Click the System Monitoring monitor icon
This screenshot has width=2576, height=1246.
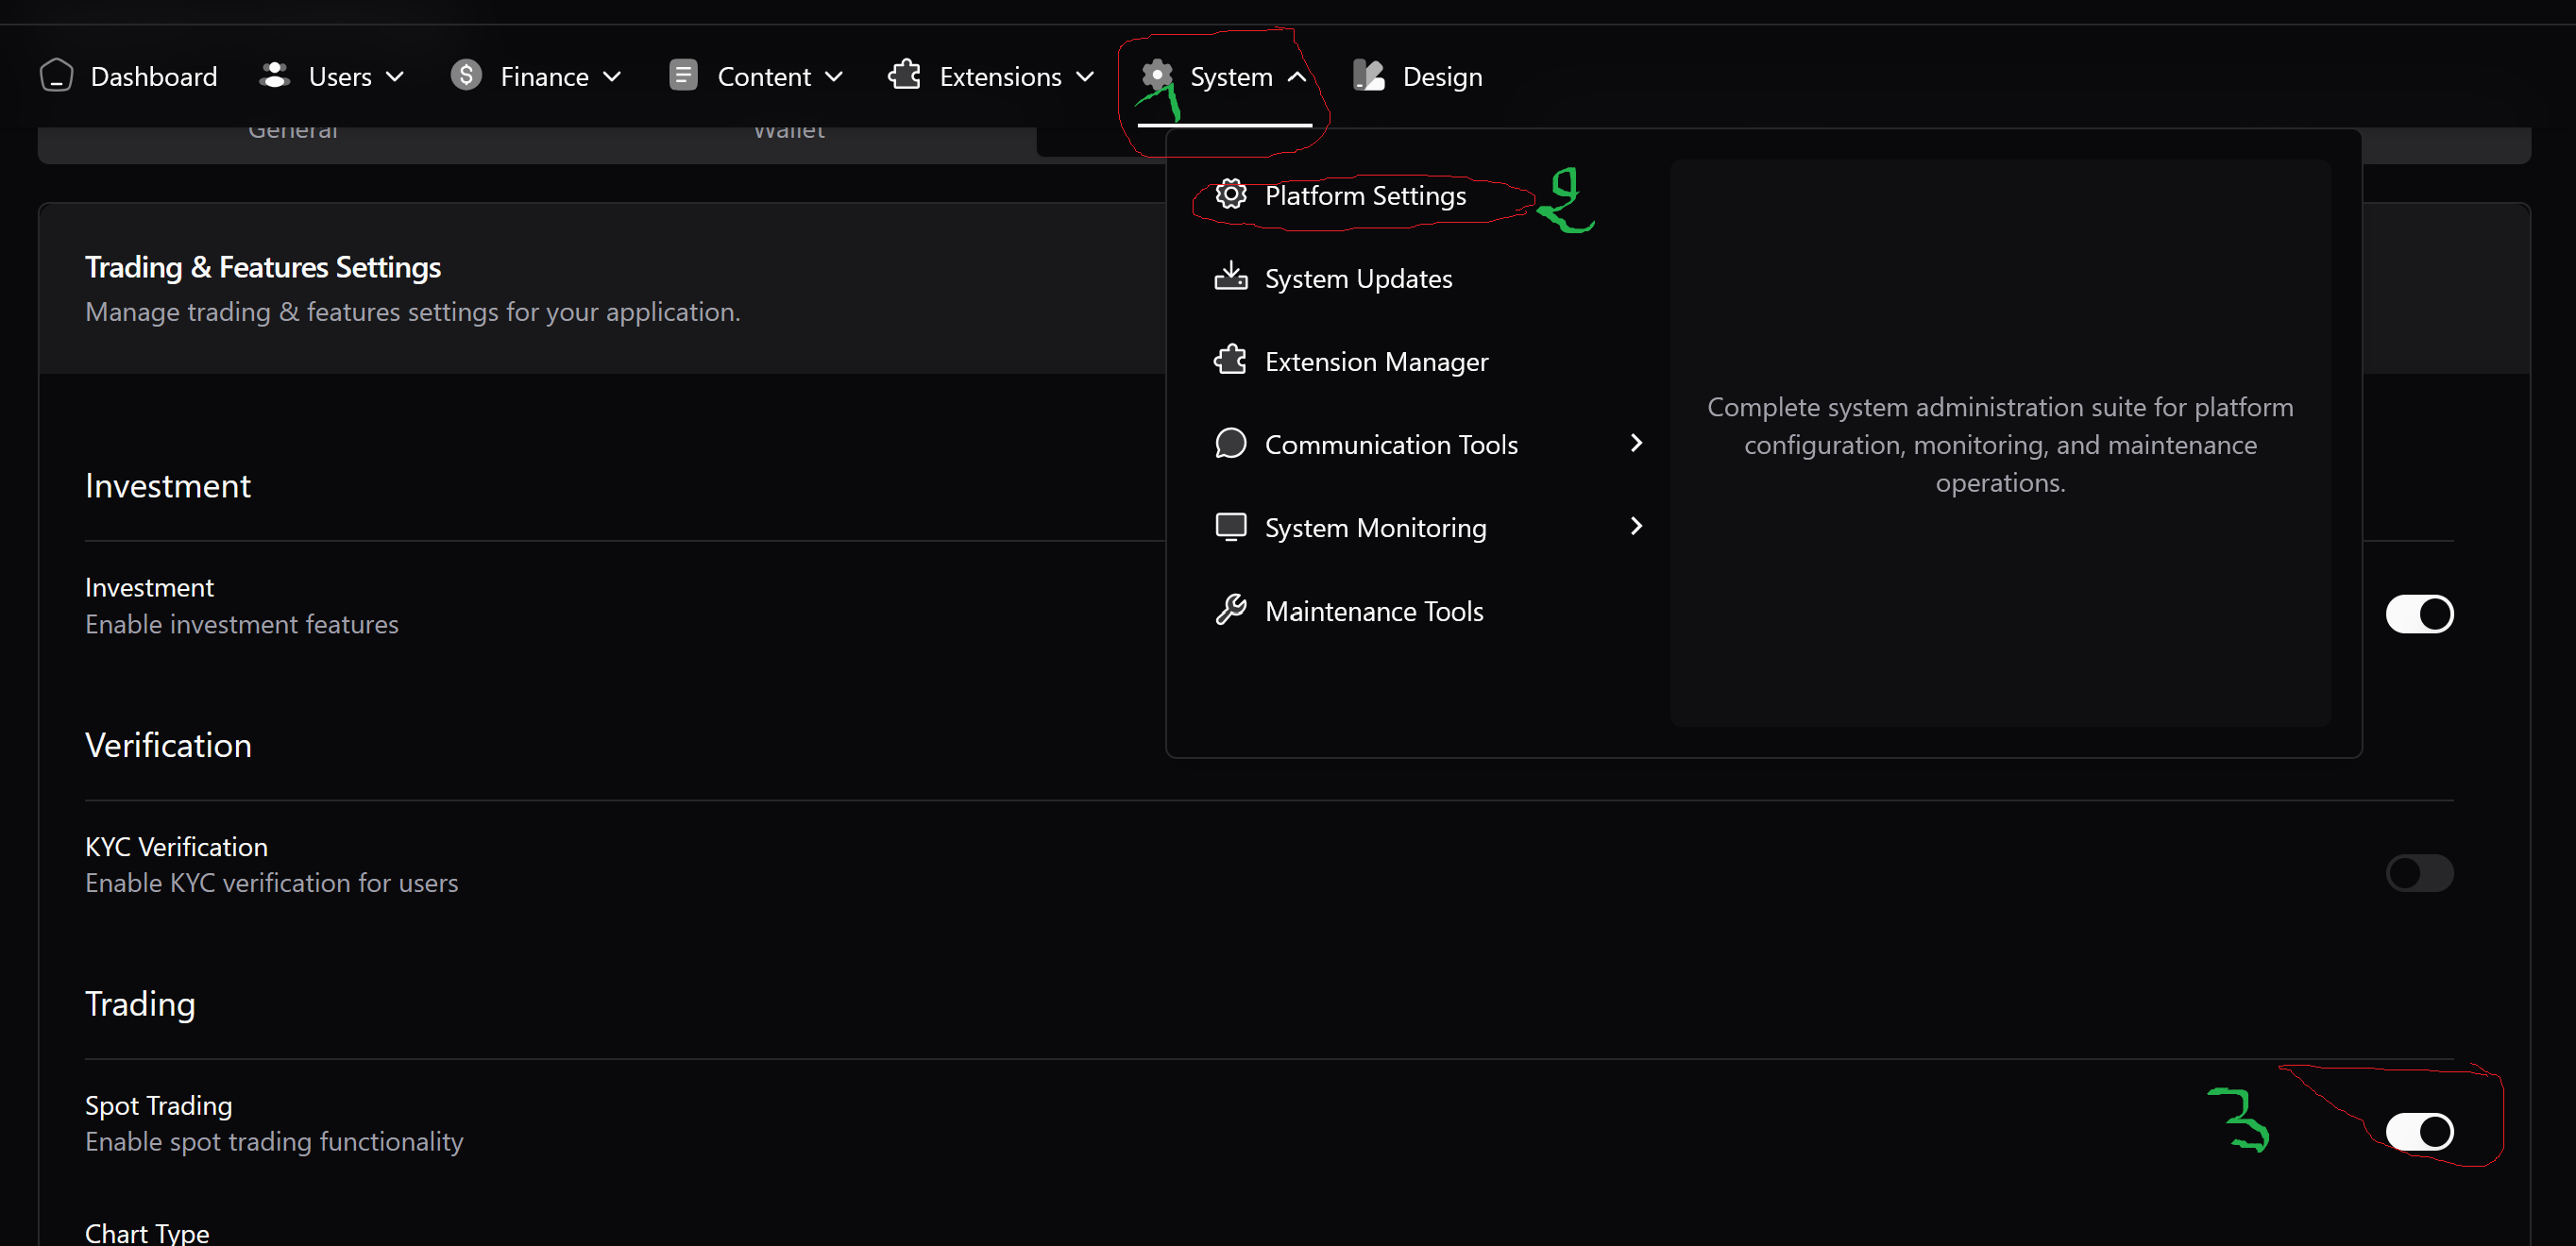click(x=1230, y=527)
